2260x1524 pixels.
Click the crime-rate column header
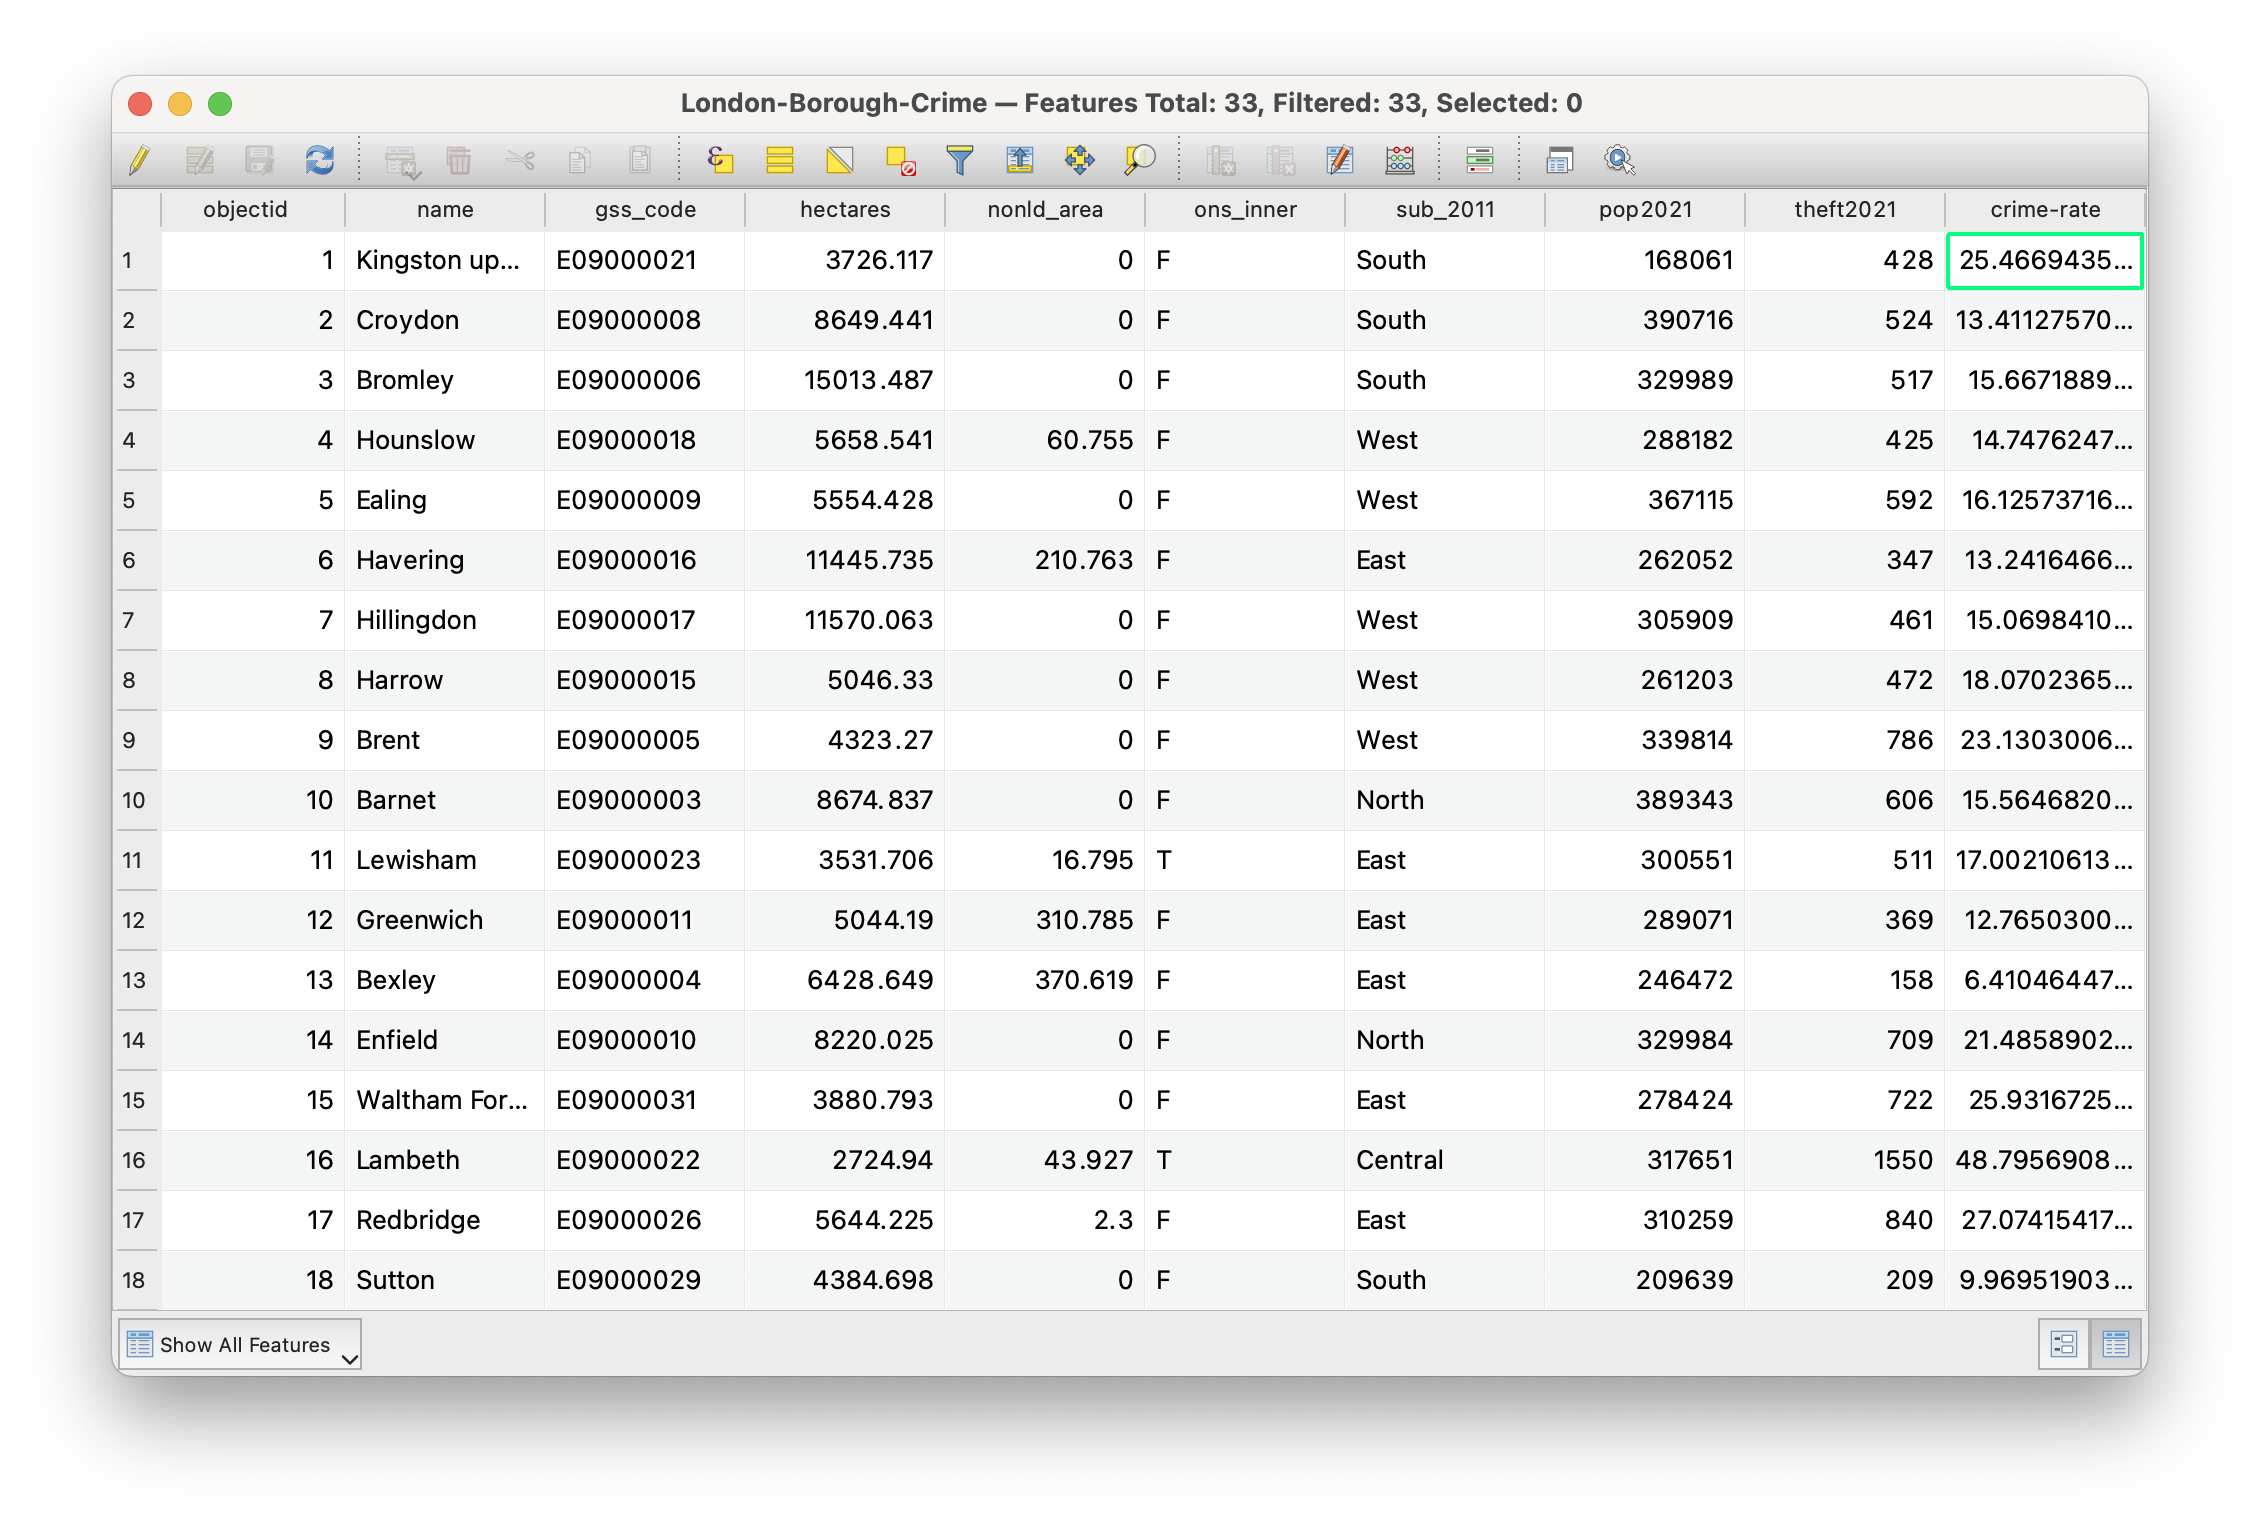coord(2045,210)
